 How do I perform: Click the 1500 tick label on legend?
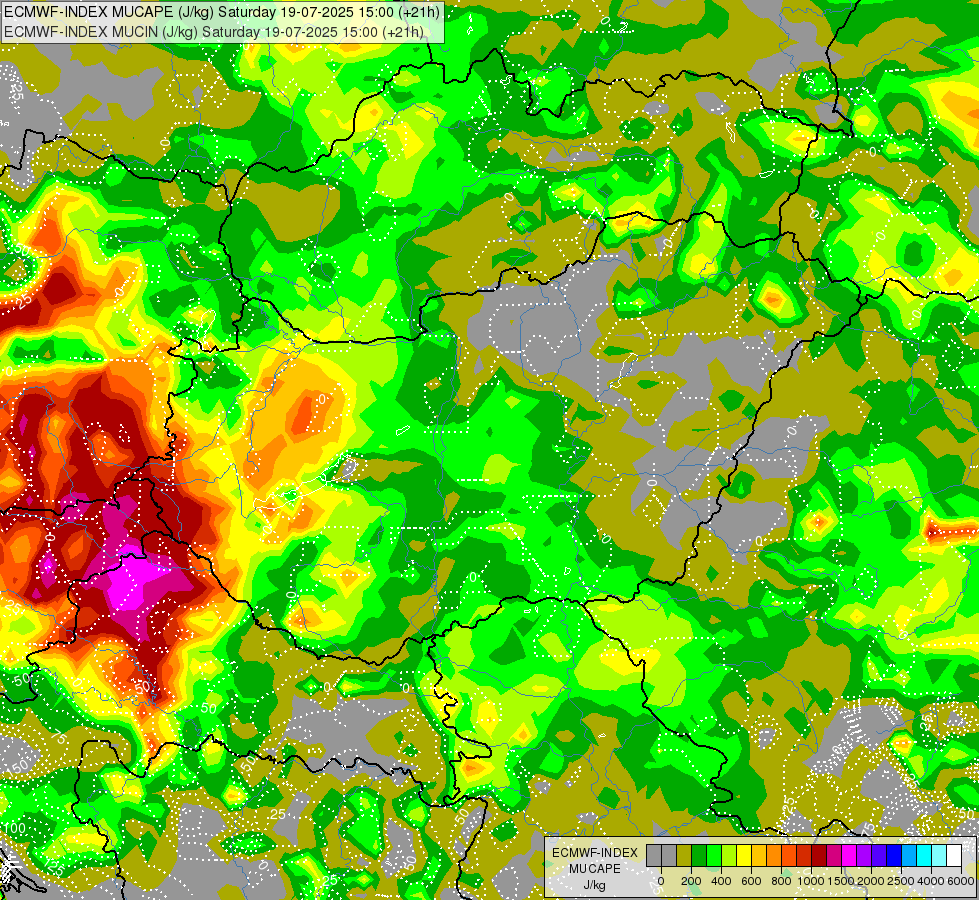(841, 881)
